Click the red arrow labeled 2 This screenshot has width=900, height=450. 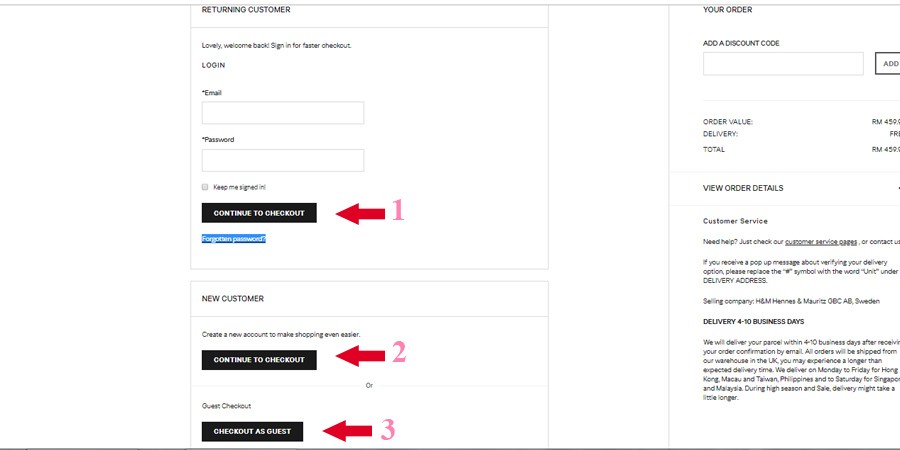[360, 354]
